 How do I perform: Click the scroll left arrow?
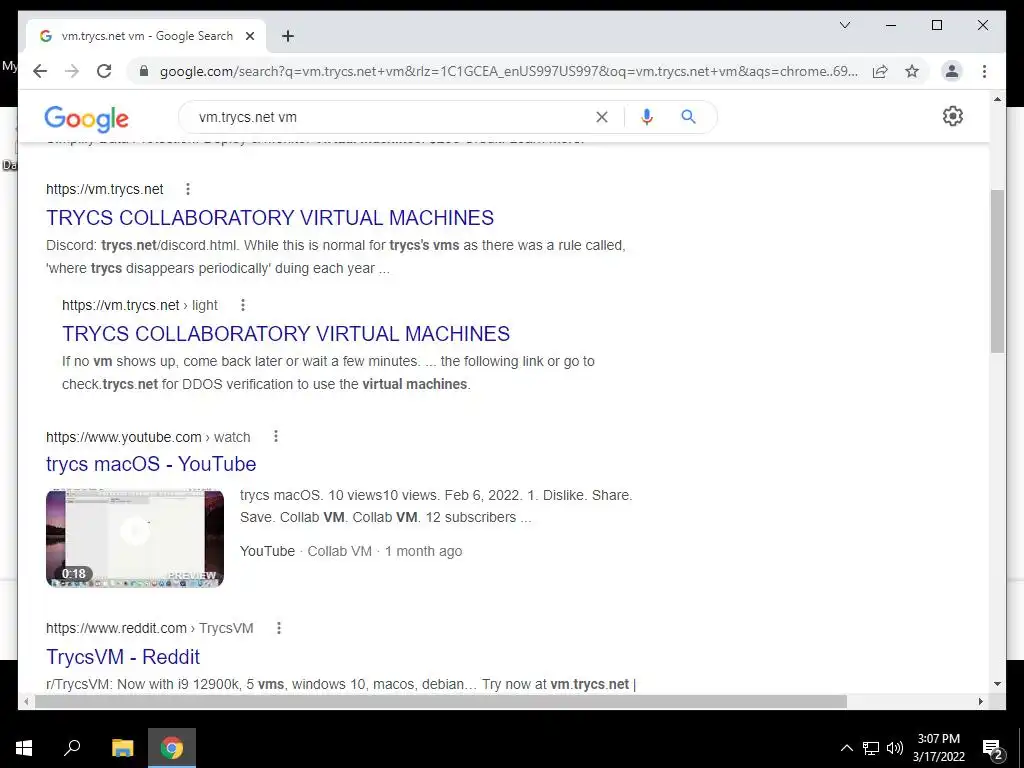pos(26,701)
